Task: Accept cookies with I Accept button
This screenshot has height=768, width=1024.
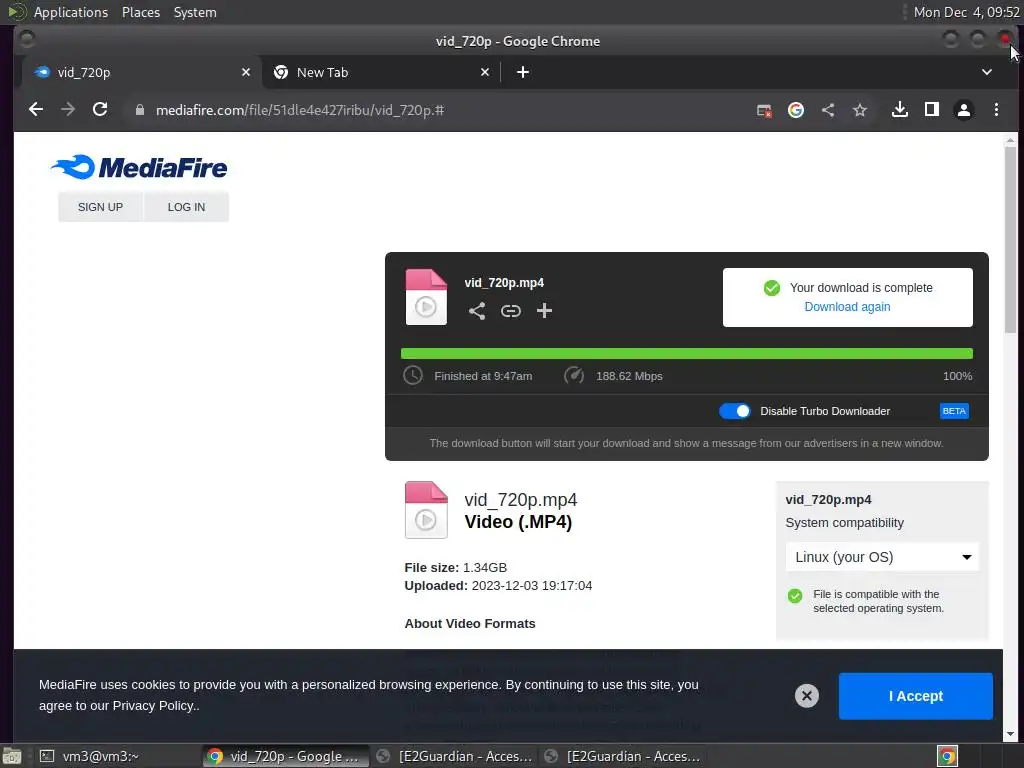Action: 916,696
